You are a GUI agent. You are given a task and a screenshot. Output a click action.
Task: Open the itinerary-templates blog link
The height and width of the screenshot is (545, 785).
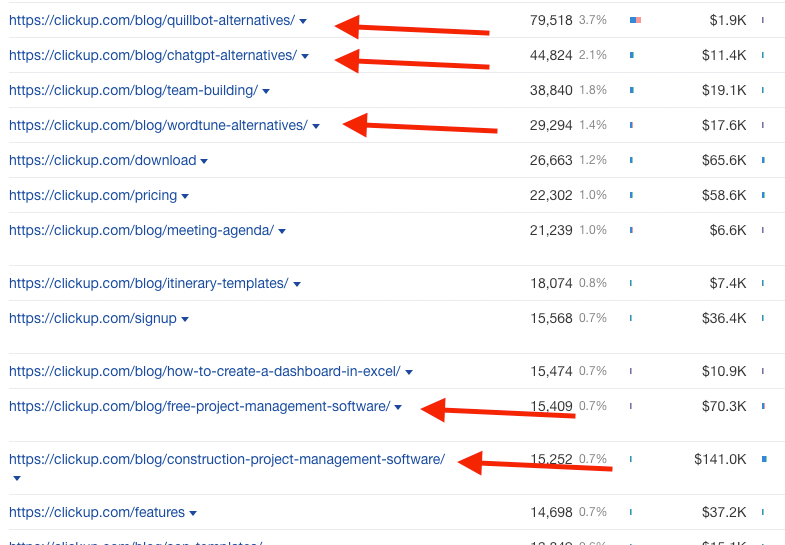(148, 283)
